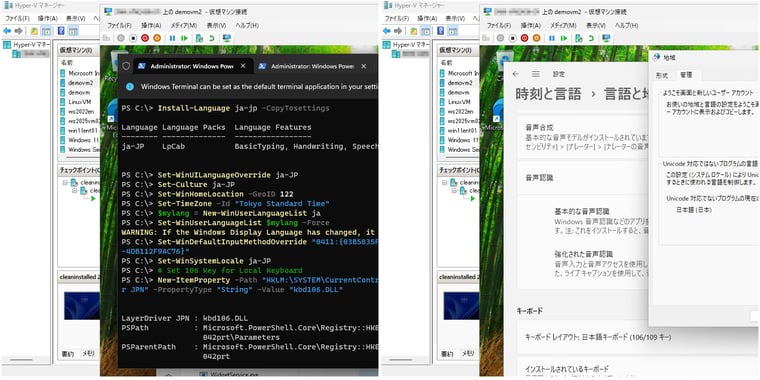760x380 pixels.
Task: Click the blue Back arrow in Hyper-V Manager behind PowerShell
Action: (x=7, y=31)
